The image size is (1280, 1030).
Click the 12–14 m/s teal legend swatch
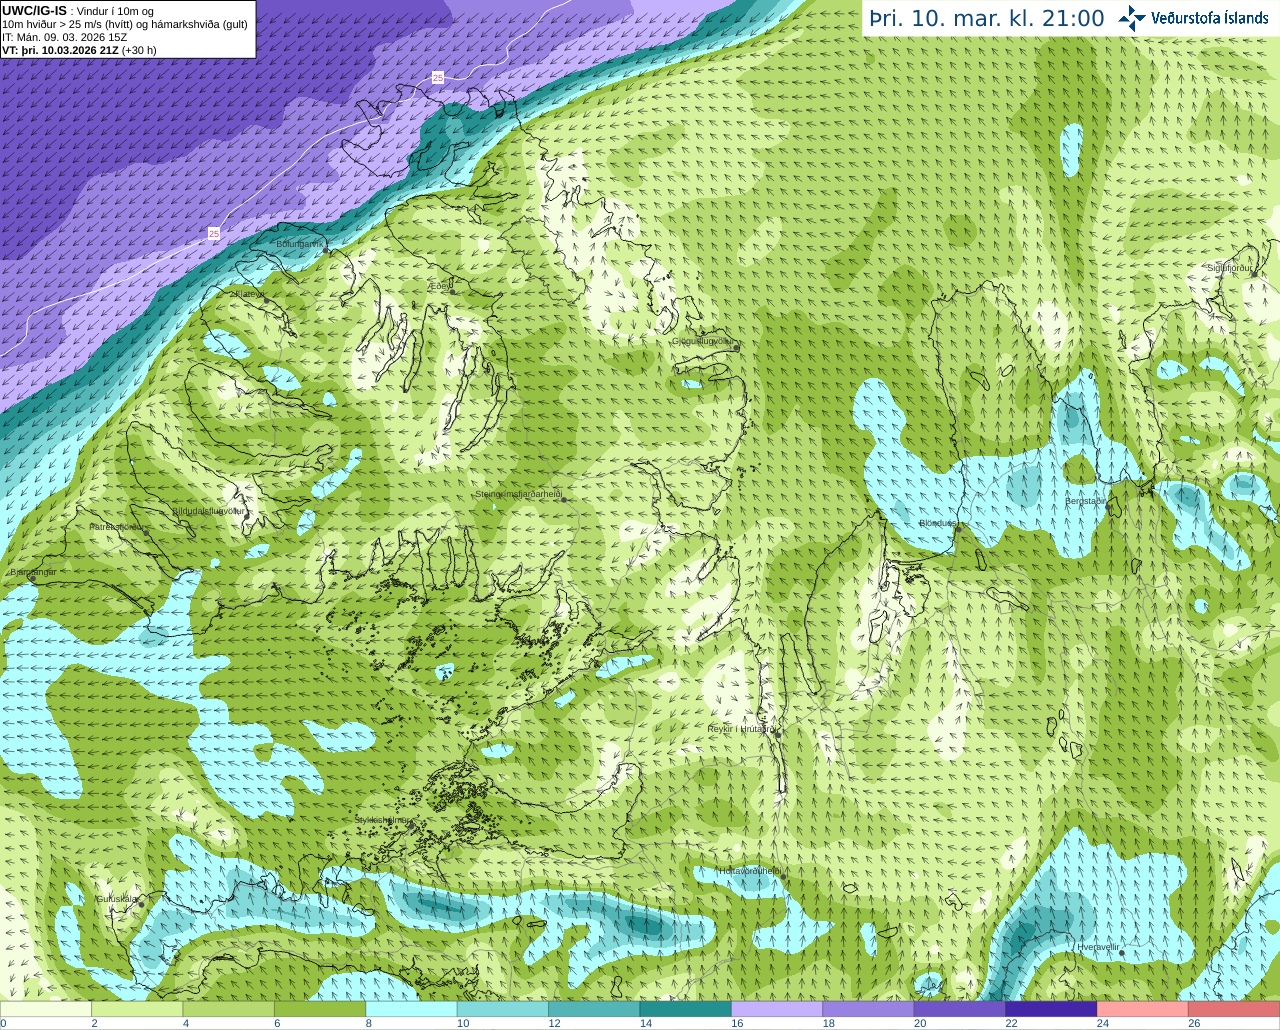tap(594, 1009)
